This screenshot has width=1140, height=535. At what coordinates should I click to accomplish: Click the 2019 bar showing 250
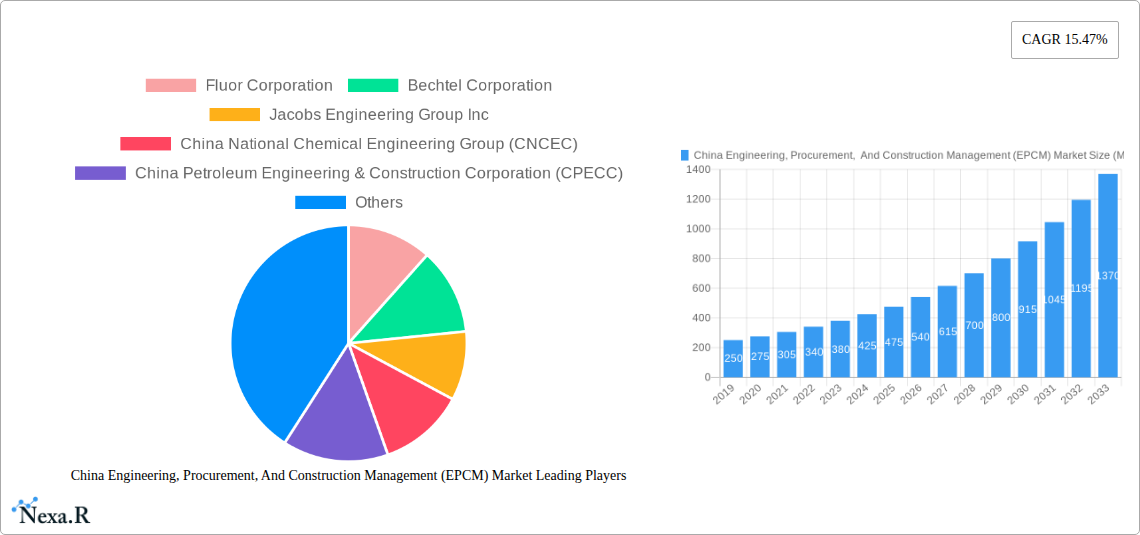pos(733,359)
